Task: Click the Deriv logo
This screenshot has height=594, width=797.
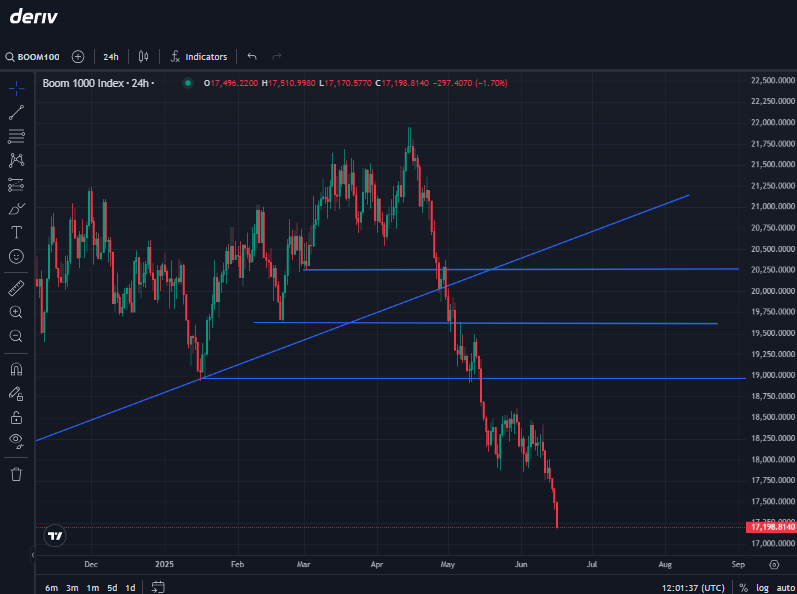Action: 34,17
